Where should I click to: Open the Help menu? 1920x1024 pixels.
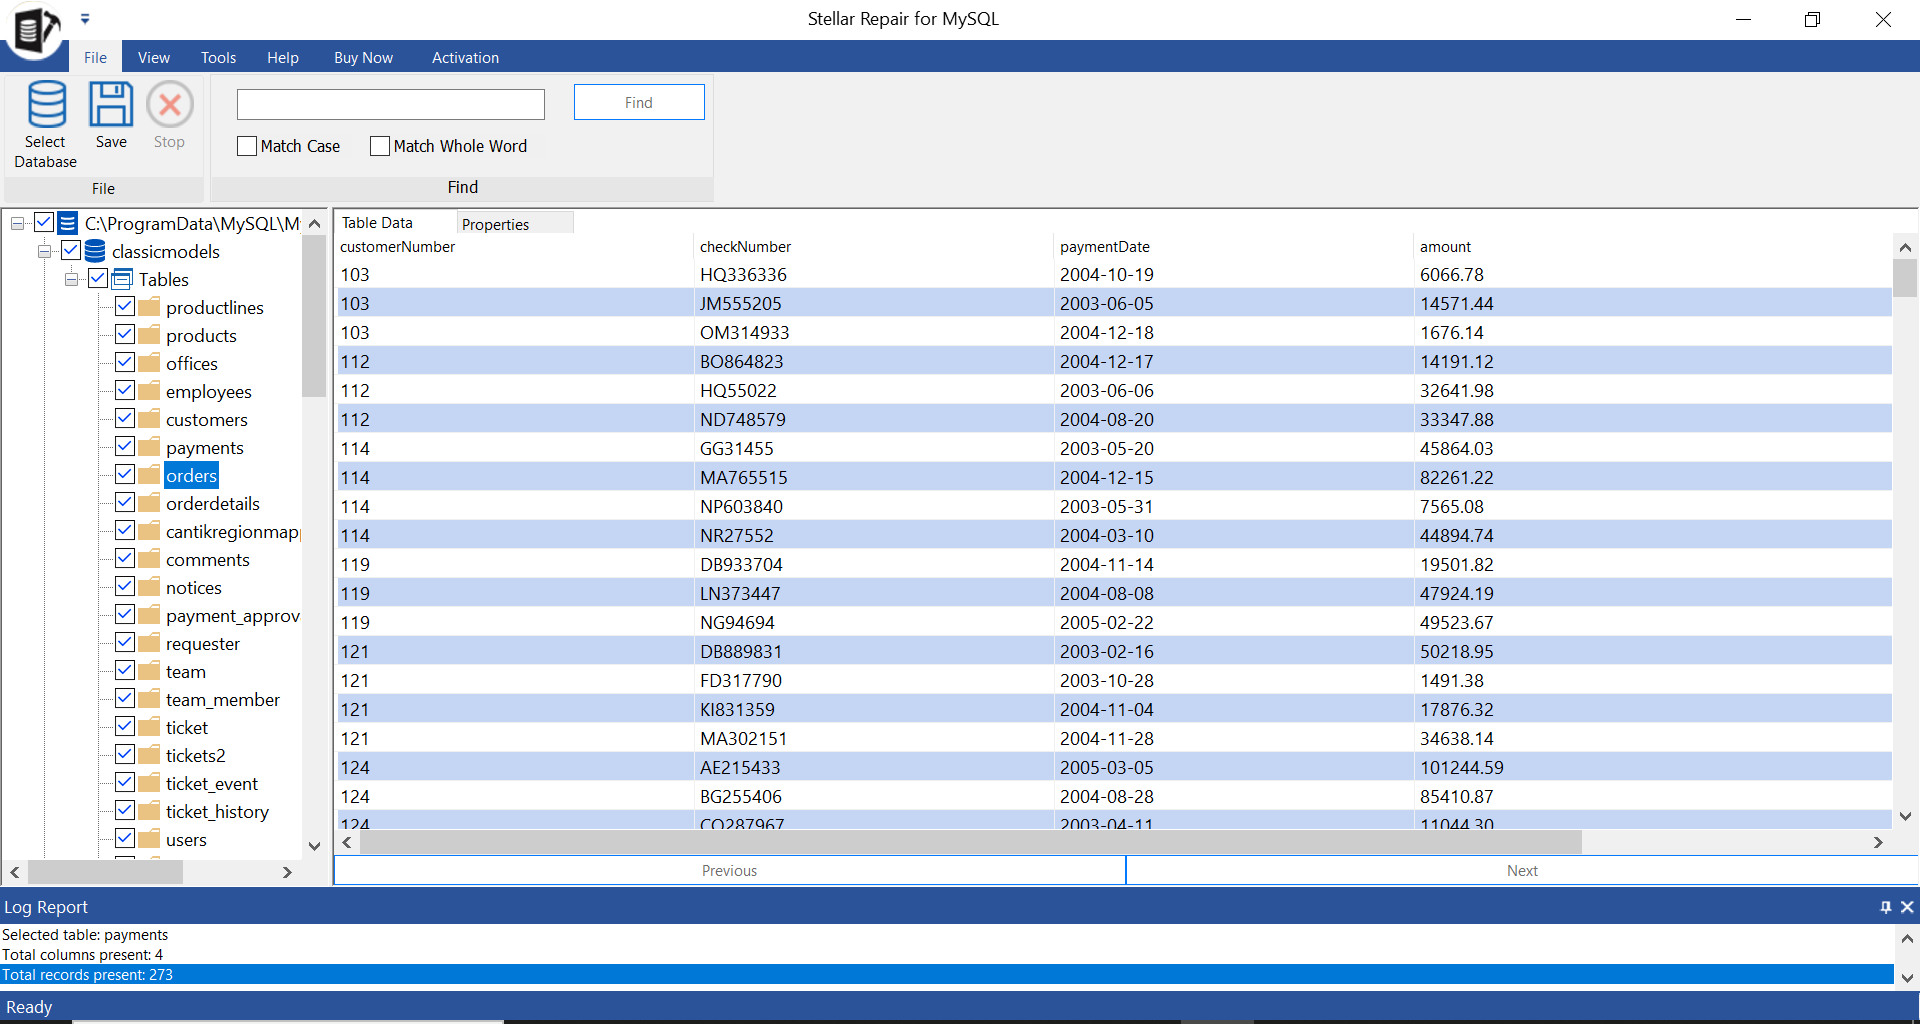coord(283,57)
